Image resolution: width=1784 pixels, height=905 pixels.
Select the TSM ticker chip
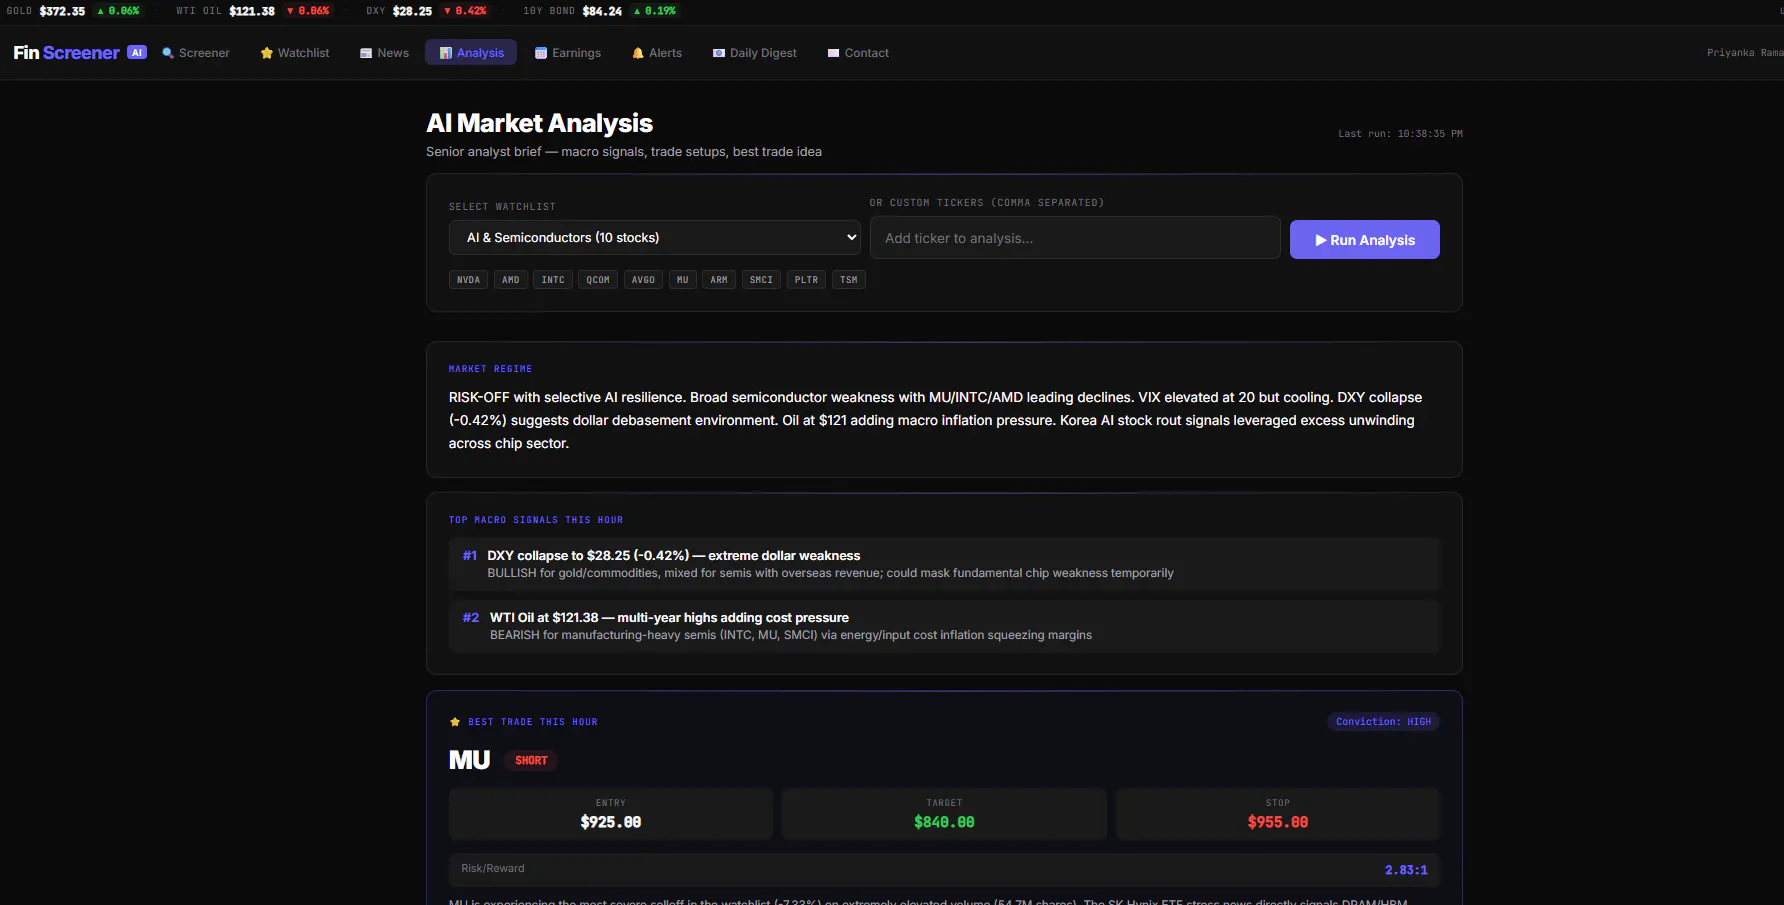coord(849,280)
